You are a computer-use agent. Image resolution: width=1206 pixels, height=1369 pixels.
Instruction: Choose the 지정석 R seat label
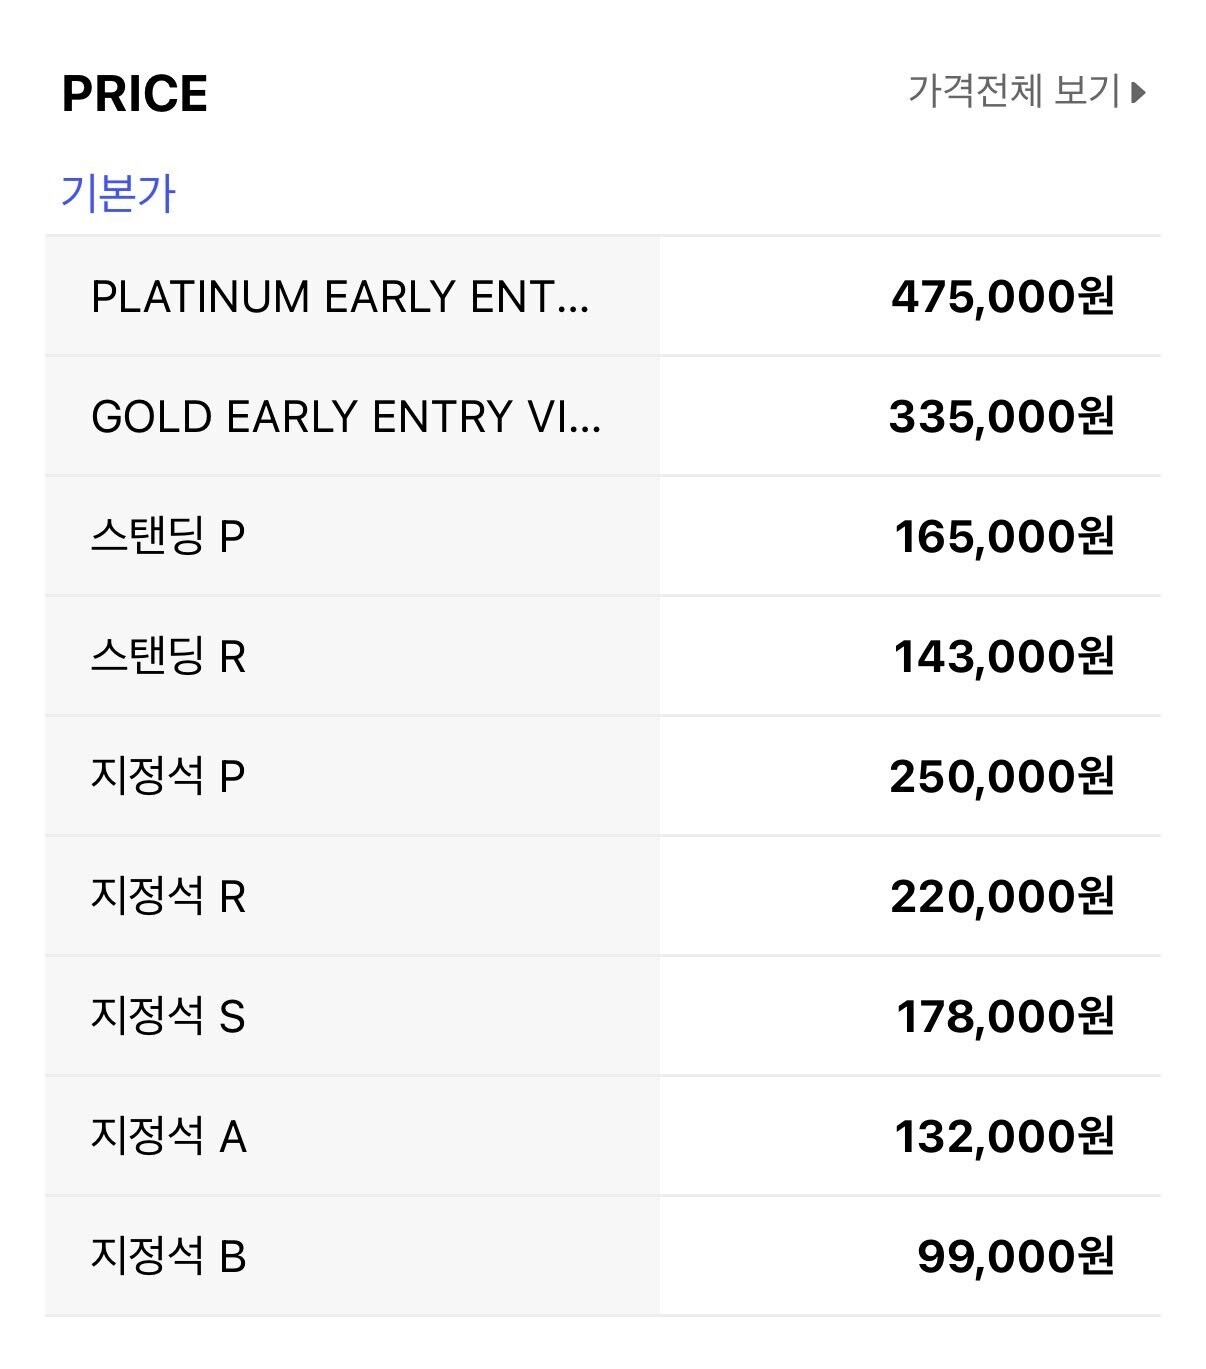click(168, 897)
